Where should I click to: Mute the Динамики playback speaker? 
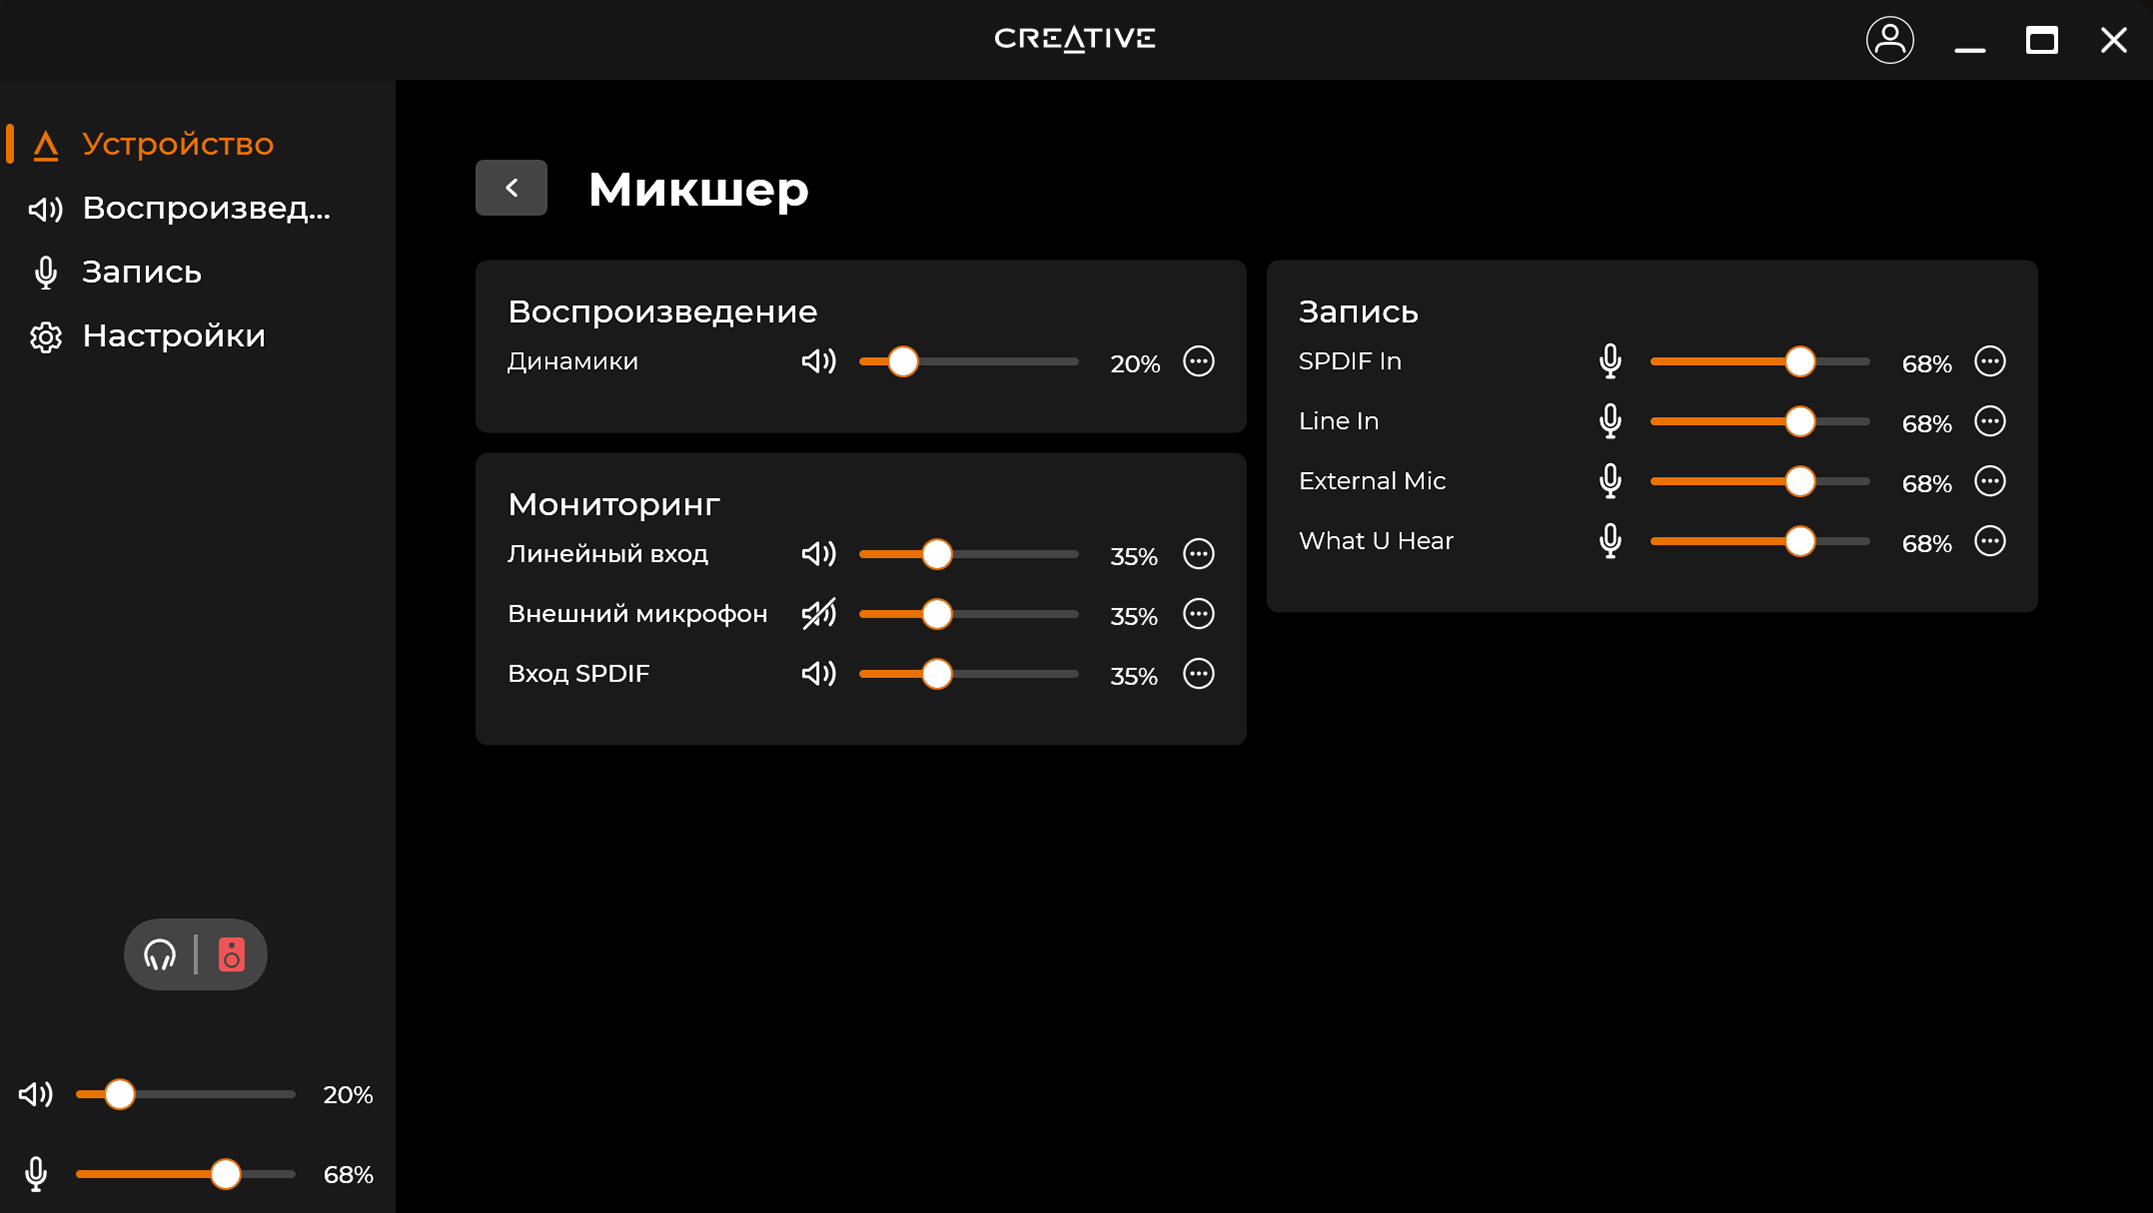[x=818, y=361]
